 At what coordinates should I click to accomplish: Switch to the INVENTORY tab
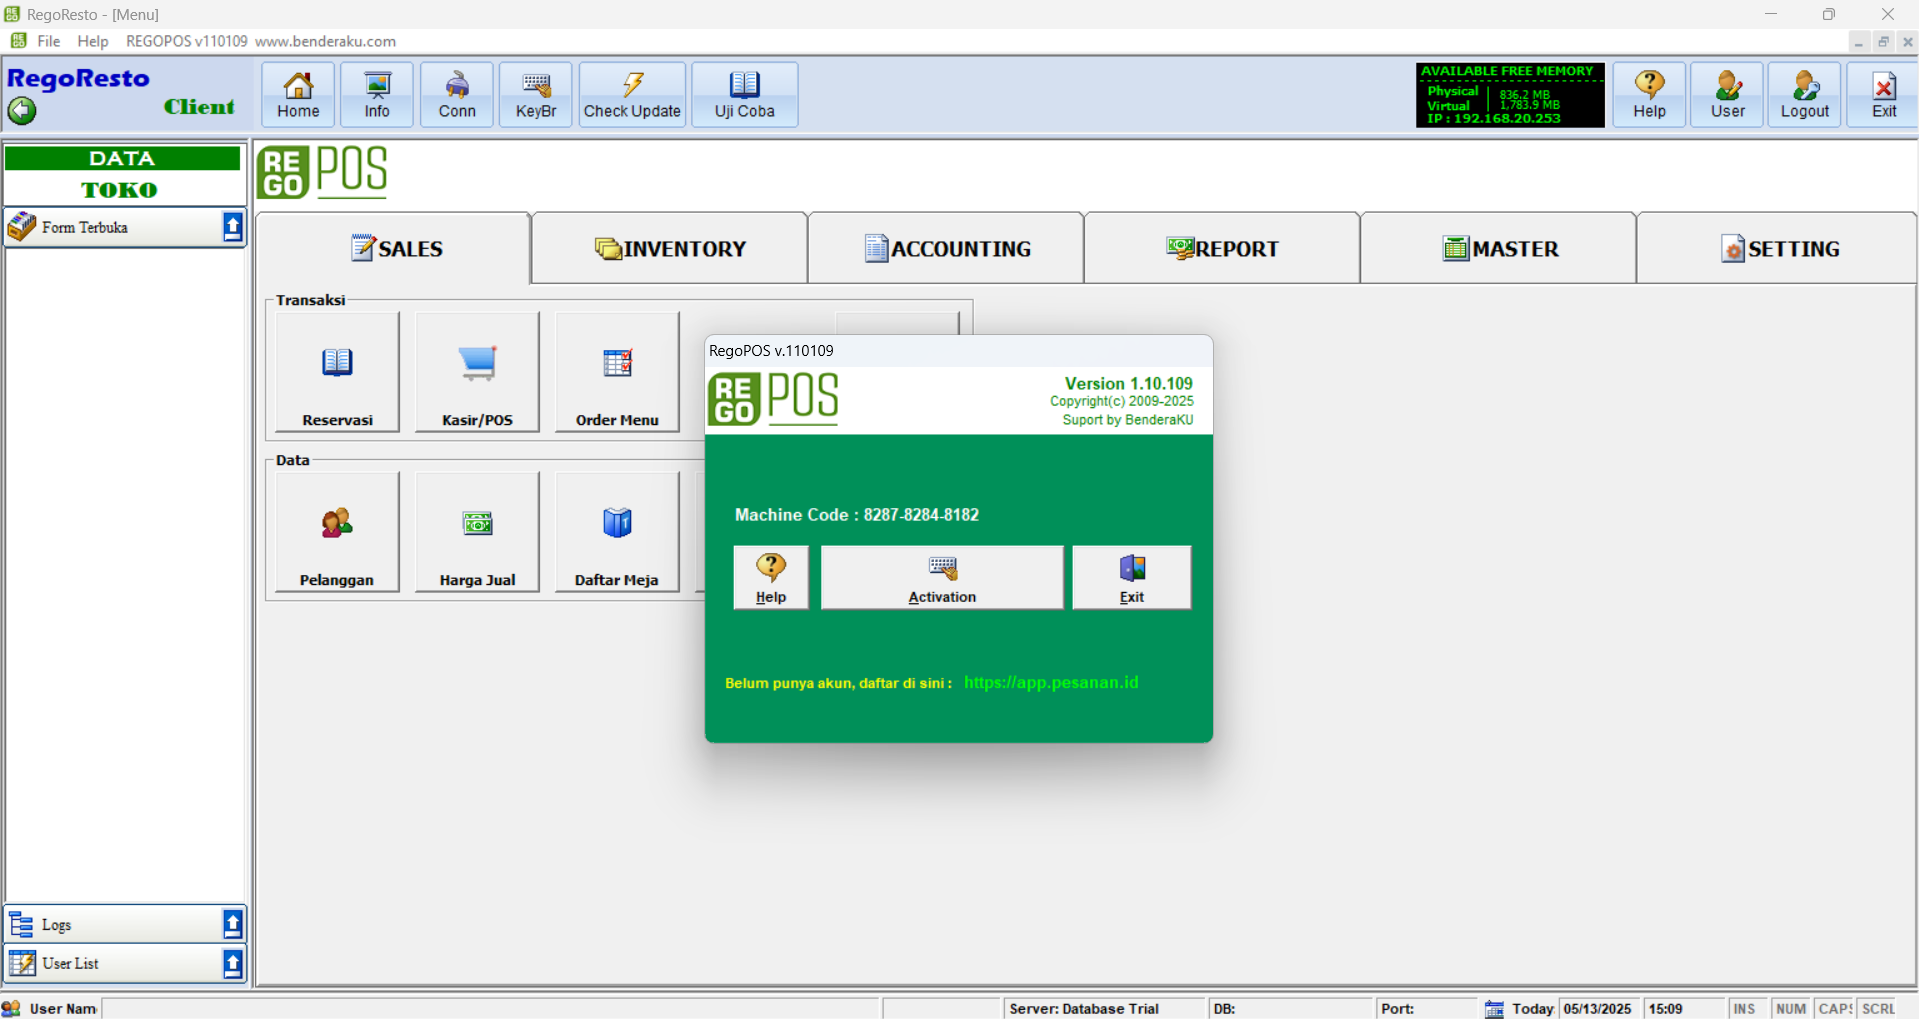670,249
